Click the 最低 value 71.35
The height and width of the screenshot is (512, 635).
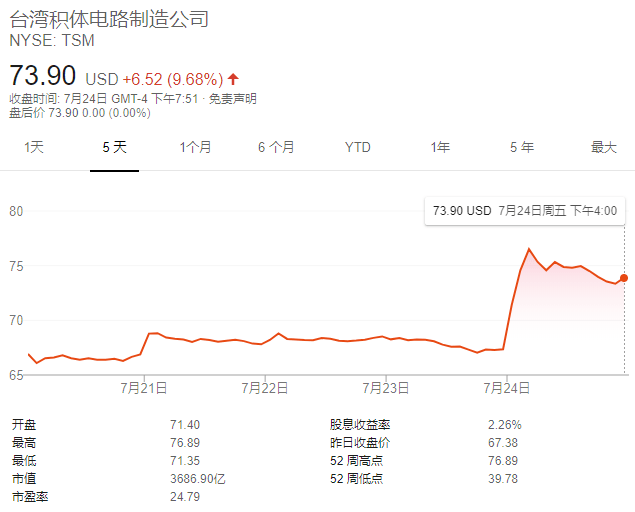[185, 461]
